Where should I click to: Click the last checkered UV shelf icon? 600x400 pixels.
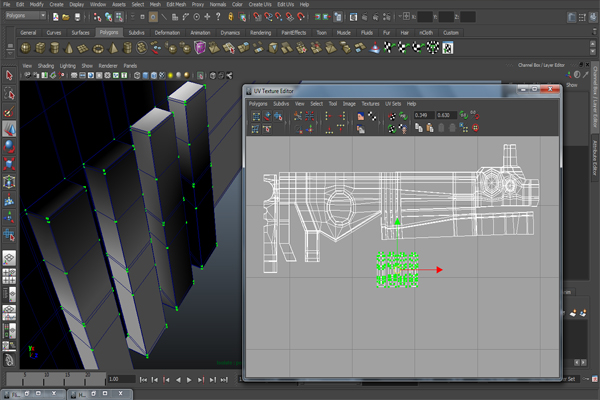pyautogui.click(x=448, y=48)
